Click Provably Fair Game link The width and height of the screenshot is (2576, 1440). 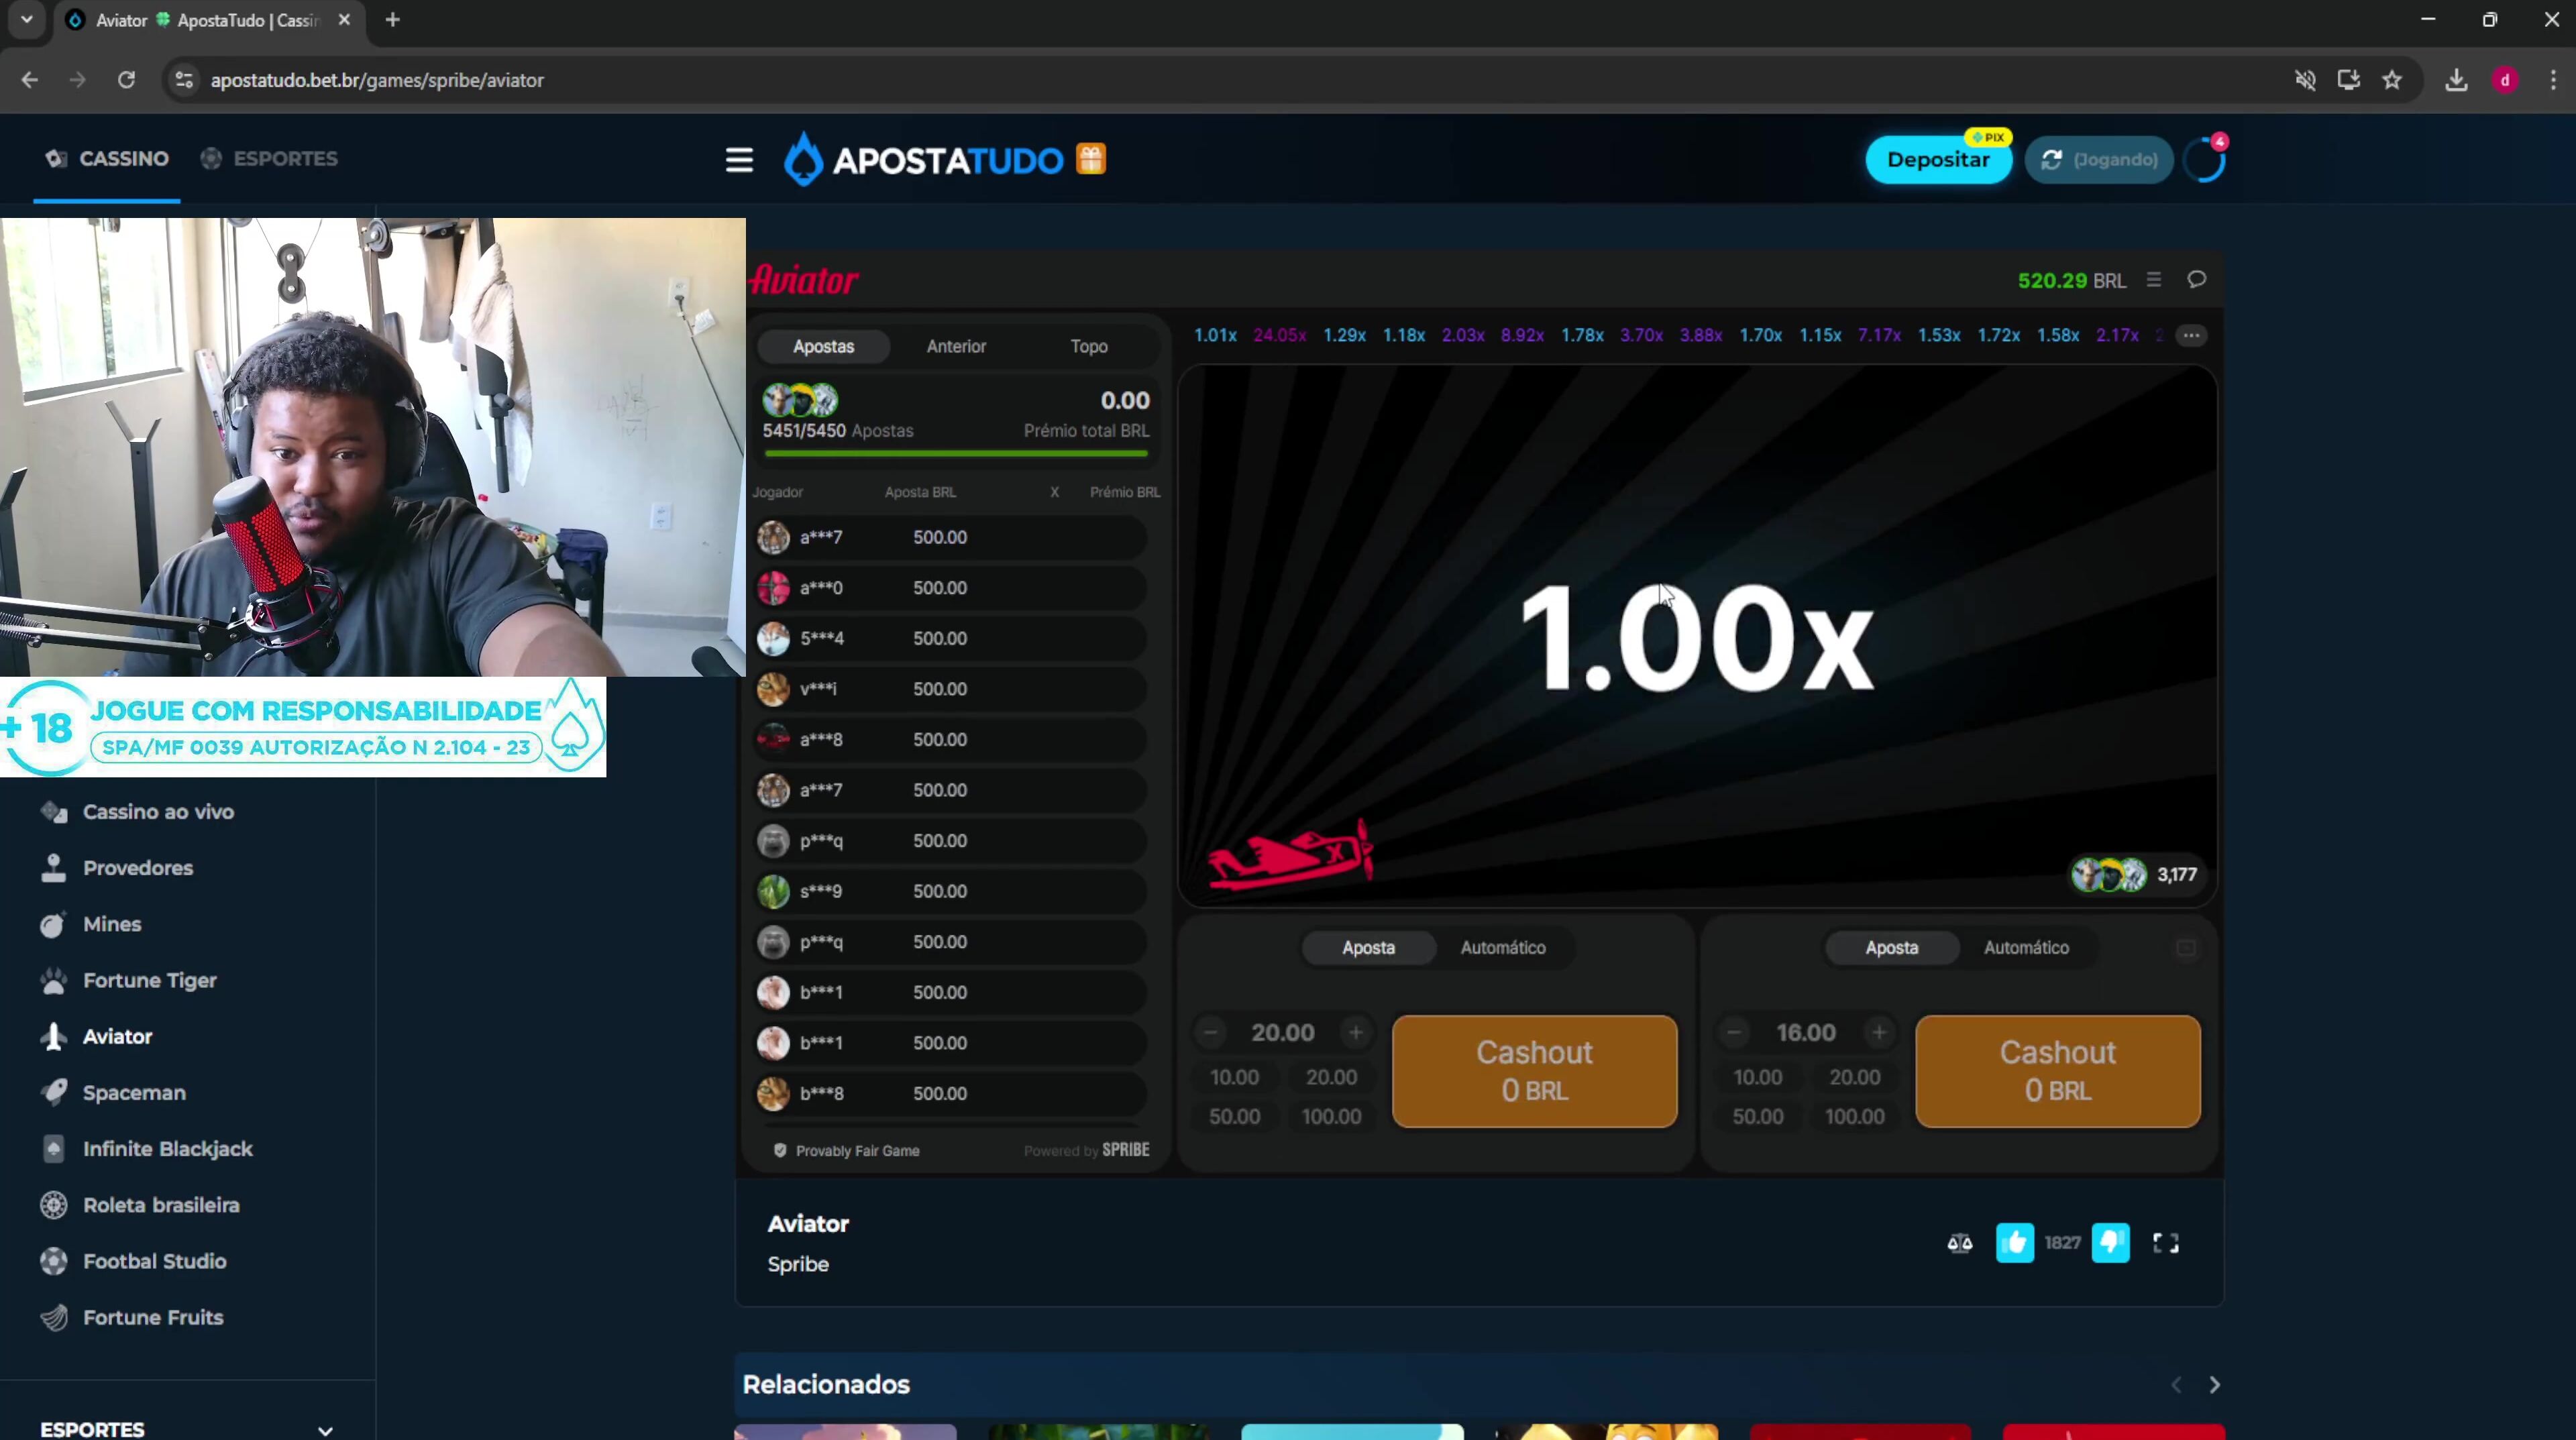[x=846, y=1151]
